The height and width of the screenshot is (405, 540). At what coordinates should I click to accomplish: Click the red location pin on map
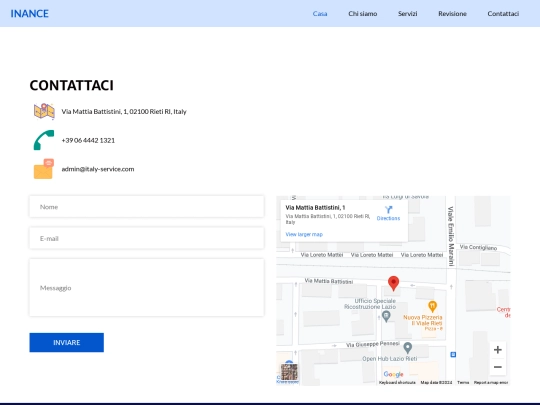click(x=394, y=283)
